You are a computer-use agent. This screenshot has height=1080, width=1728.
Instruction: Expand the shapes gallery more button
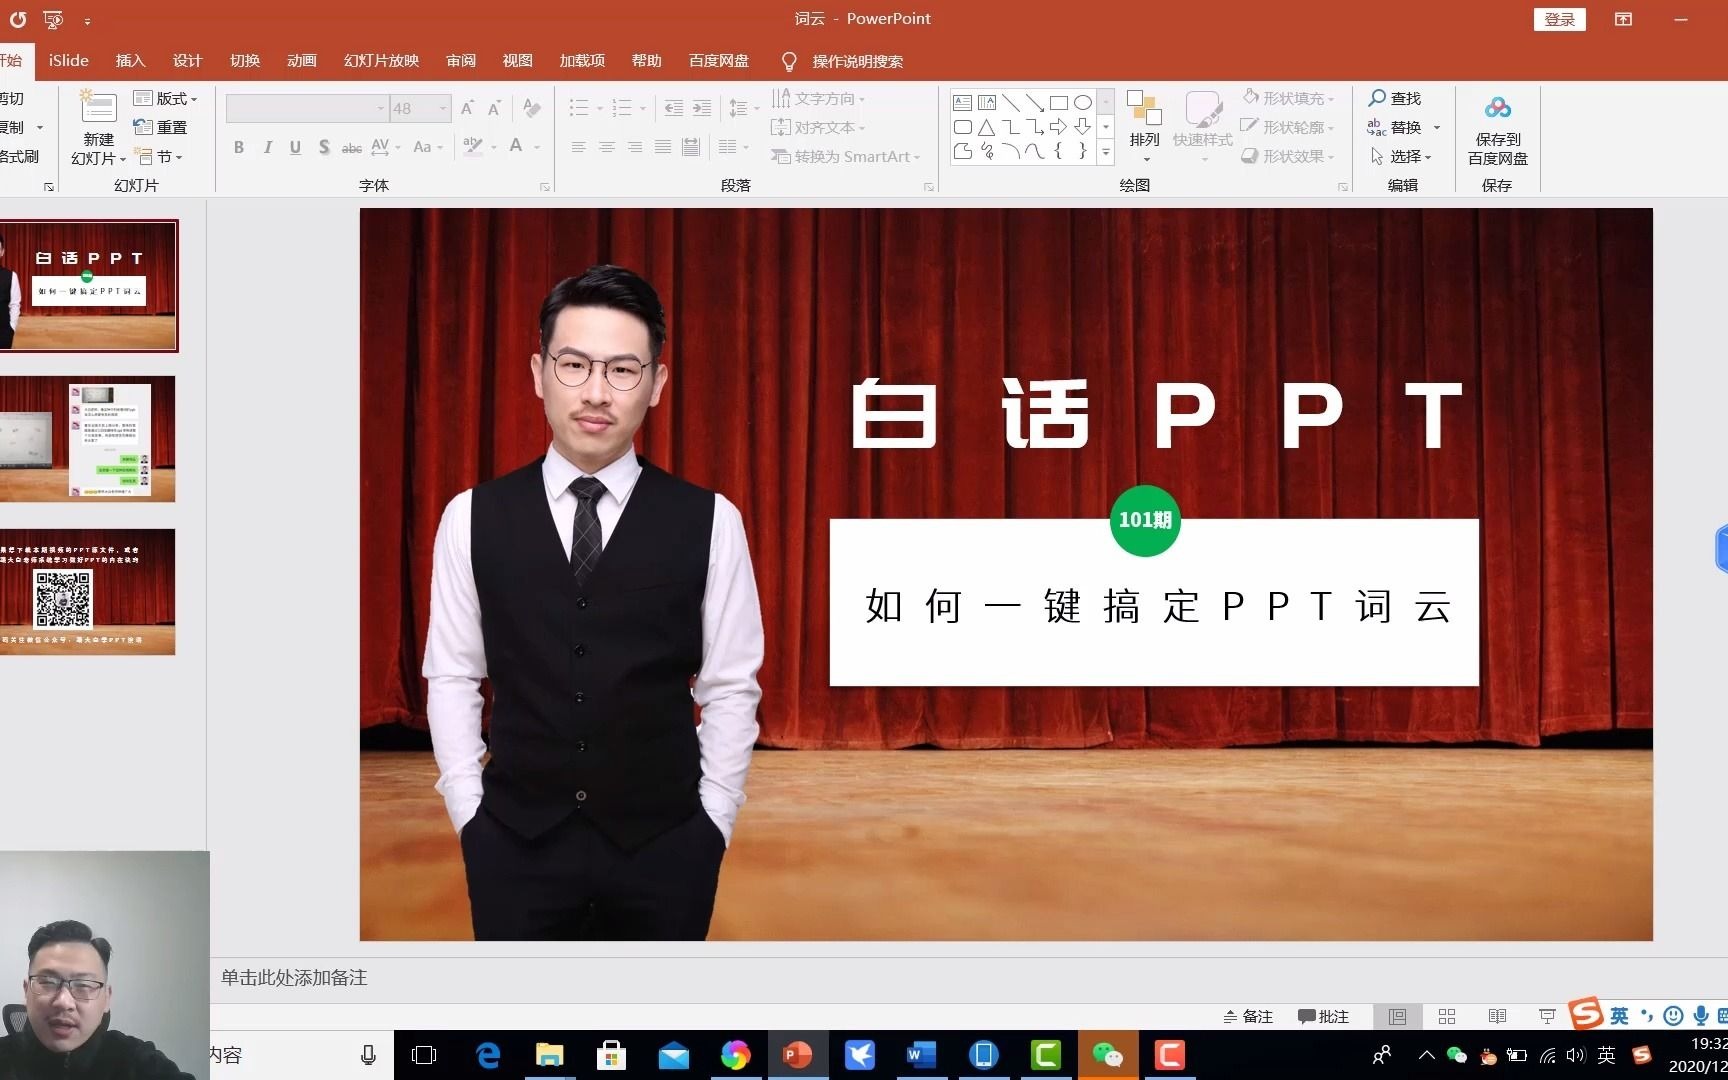click(1105, 153)
